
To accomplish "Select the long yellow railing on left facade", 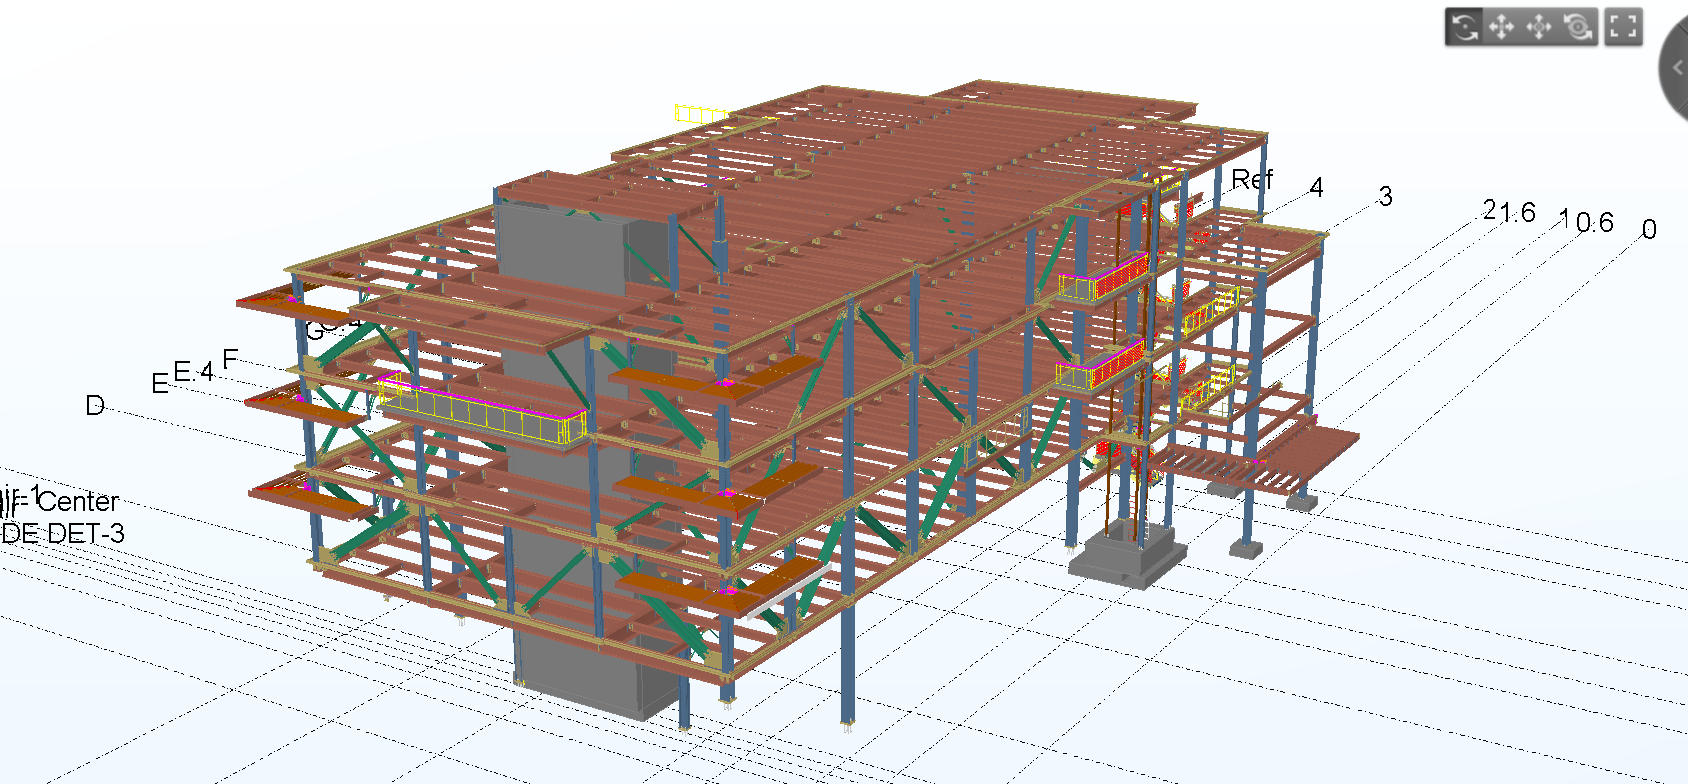I will (480, 410).
